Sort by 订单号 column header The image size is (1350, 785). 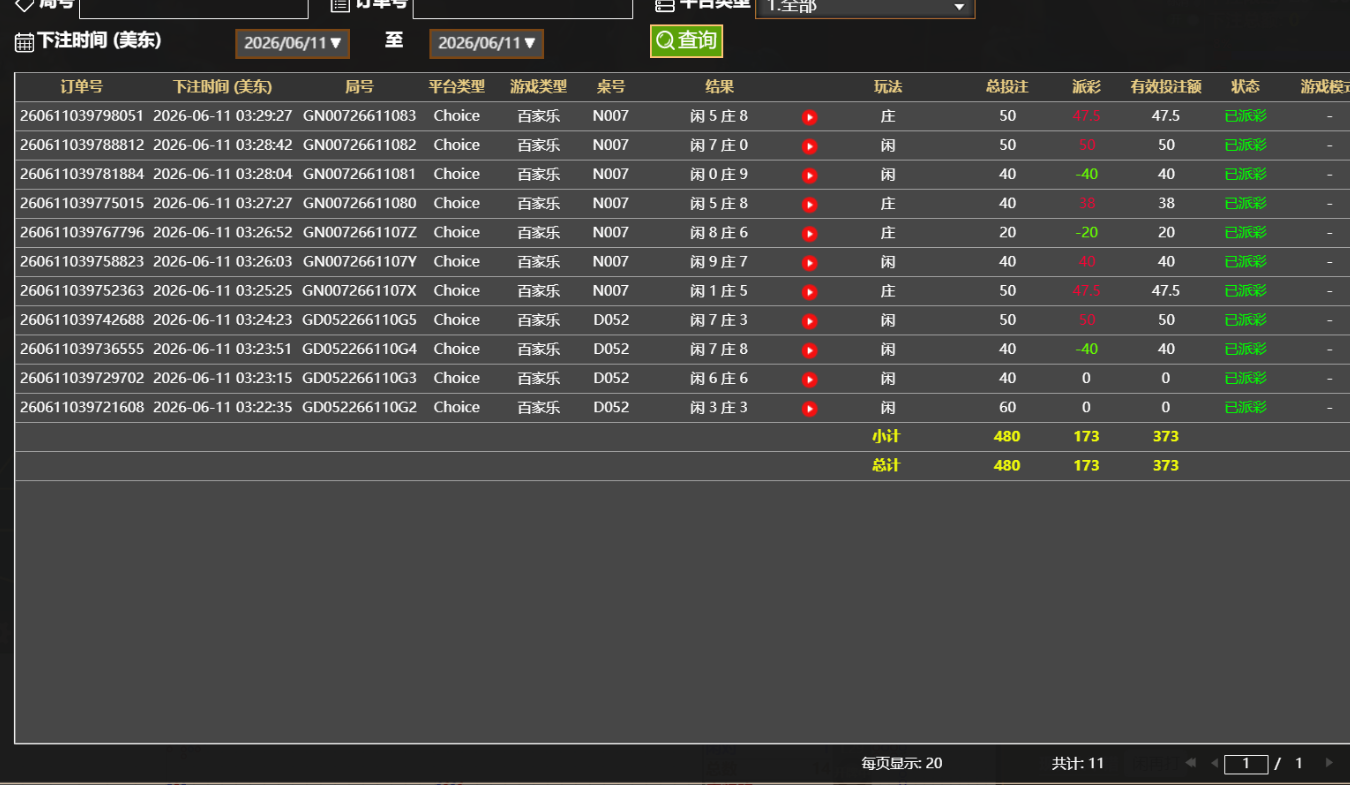coord(81,87)
